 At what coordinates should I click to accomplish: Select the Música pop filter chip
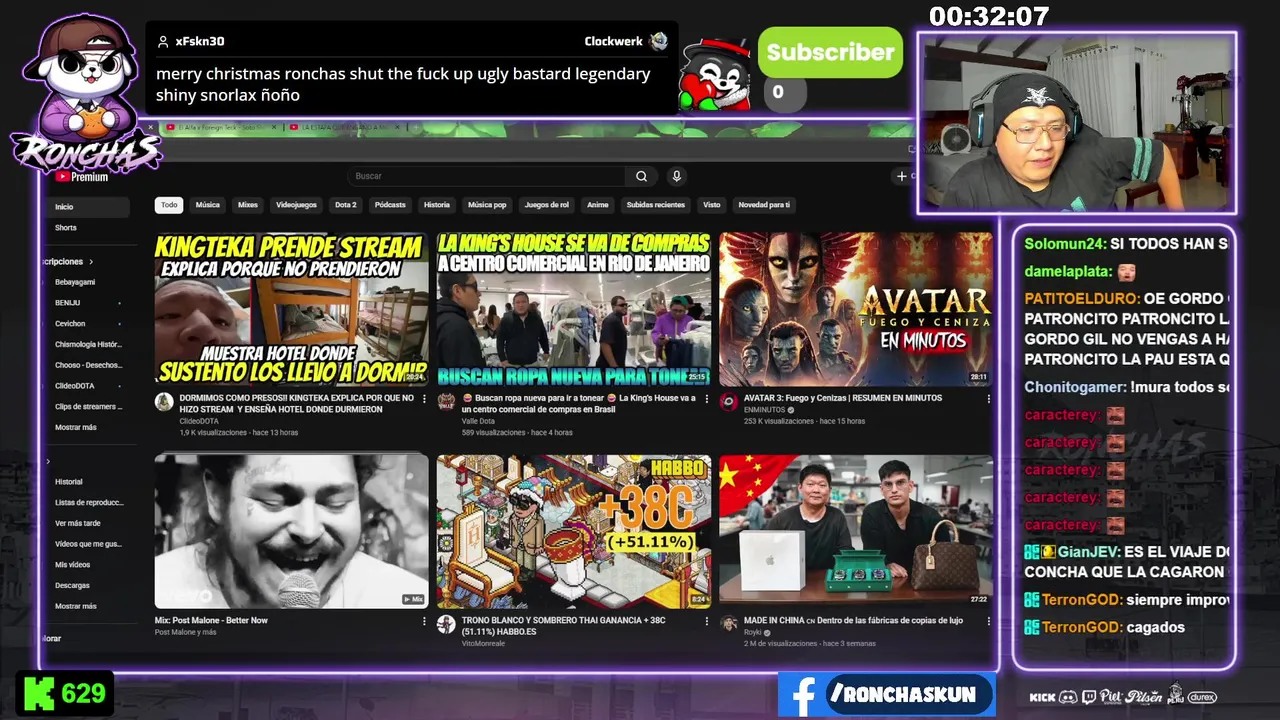tap(487, 205)
